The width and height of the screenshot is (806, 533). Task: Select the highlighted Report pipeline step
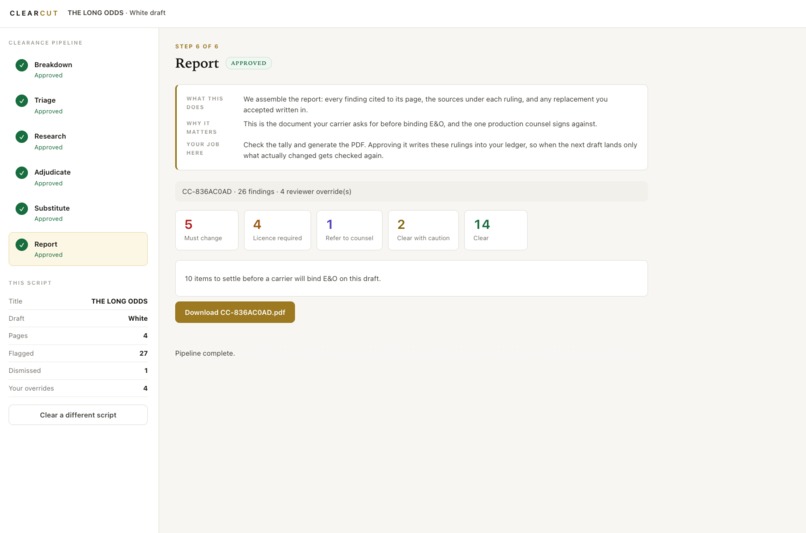(x=78, y=249)
